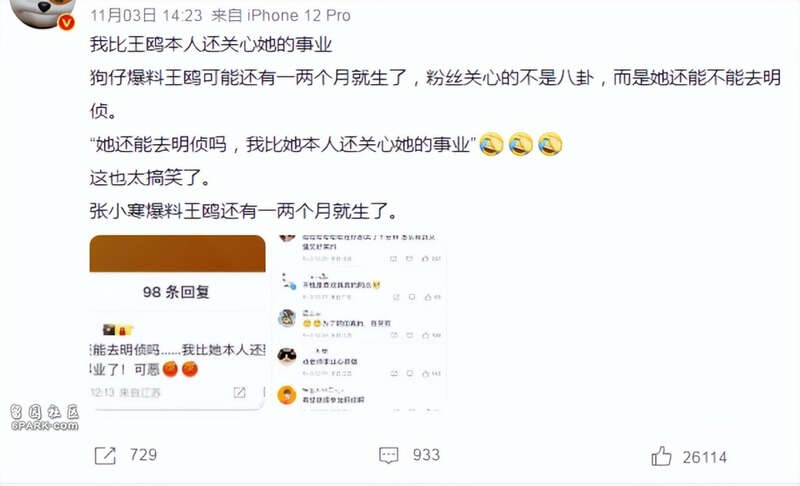Click the share icon beside 729

(x=106, y=455)
